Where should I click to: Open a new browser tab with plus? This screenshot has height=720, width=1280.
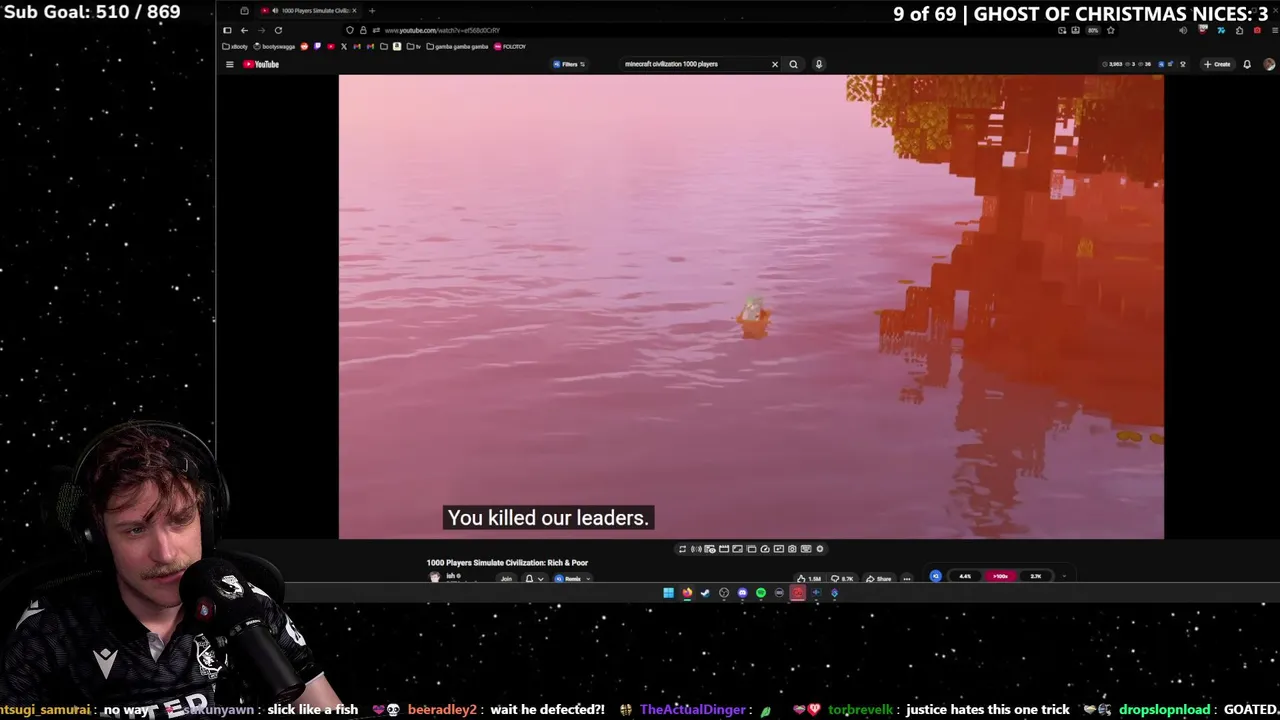372,10
